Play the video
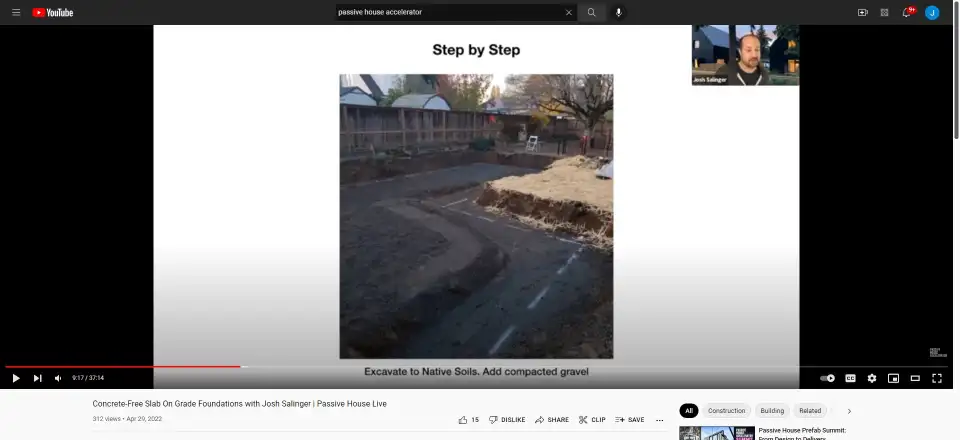 click(16, 378)
